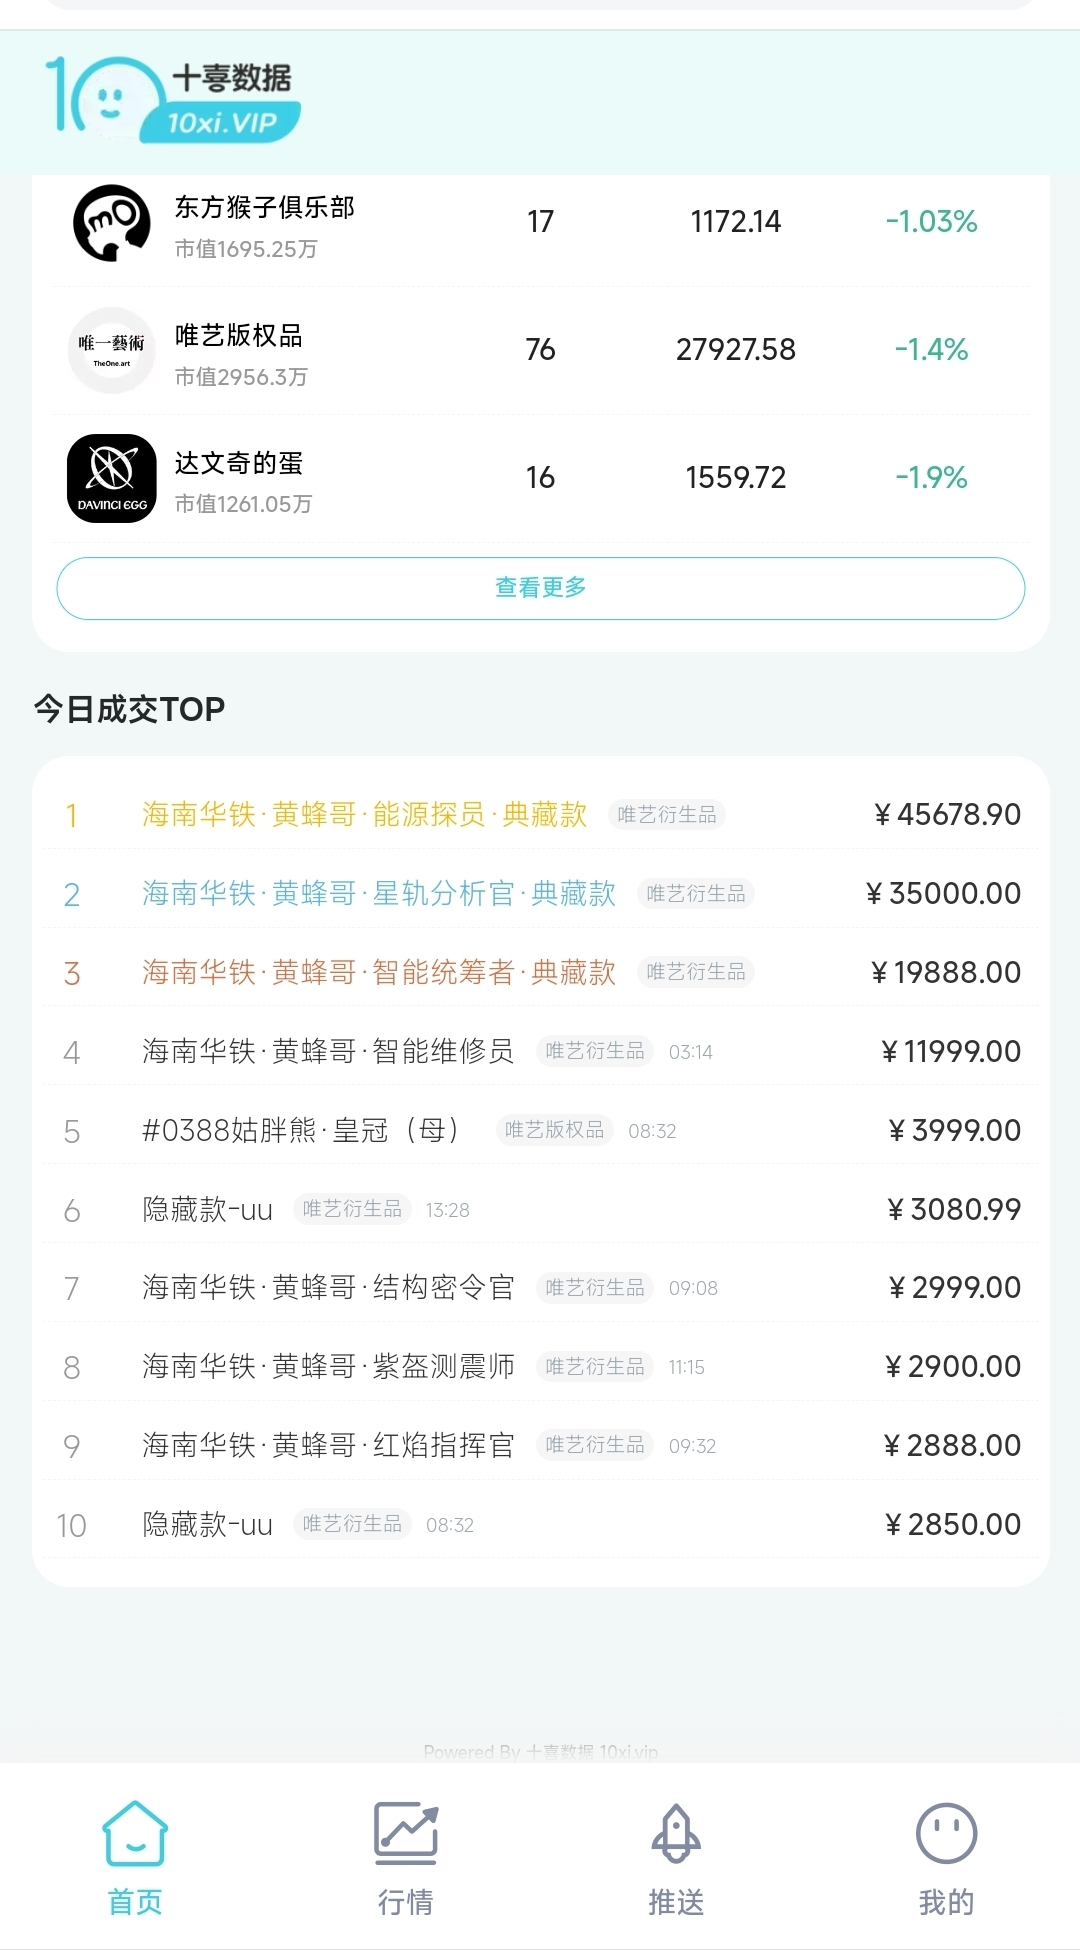Screen dimensions: 1080x1960
Task: Open the 智能统筹者·典藏款 listing
Action: click(541, 972)
